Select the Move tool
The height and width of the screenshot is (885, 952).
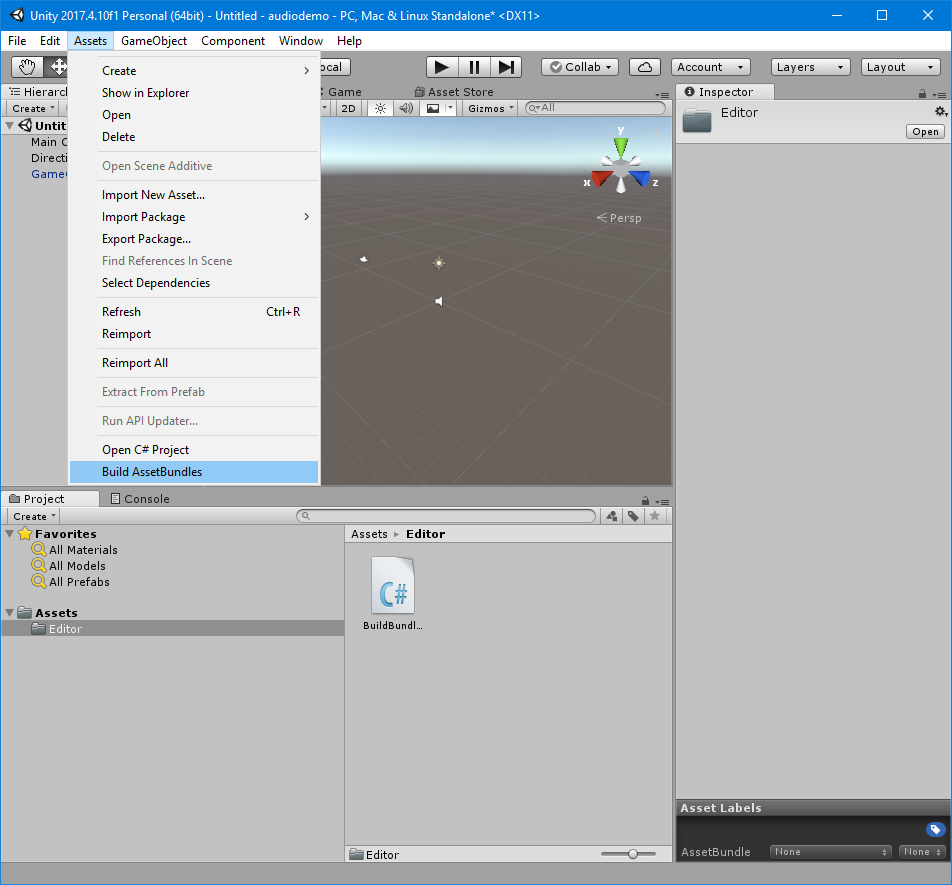[x=58, y=67]
